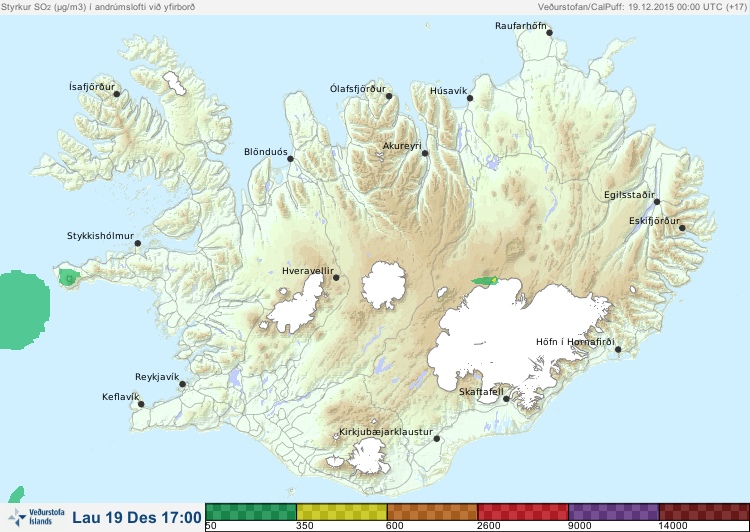Screen dimensions: 750x532
Task: Click the Raufarhöfn station dot
Action: coord(550,33)
